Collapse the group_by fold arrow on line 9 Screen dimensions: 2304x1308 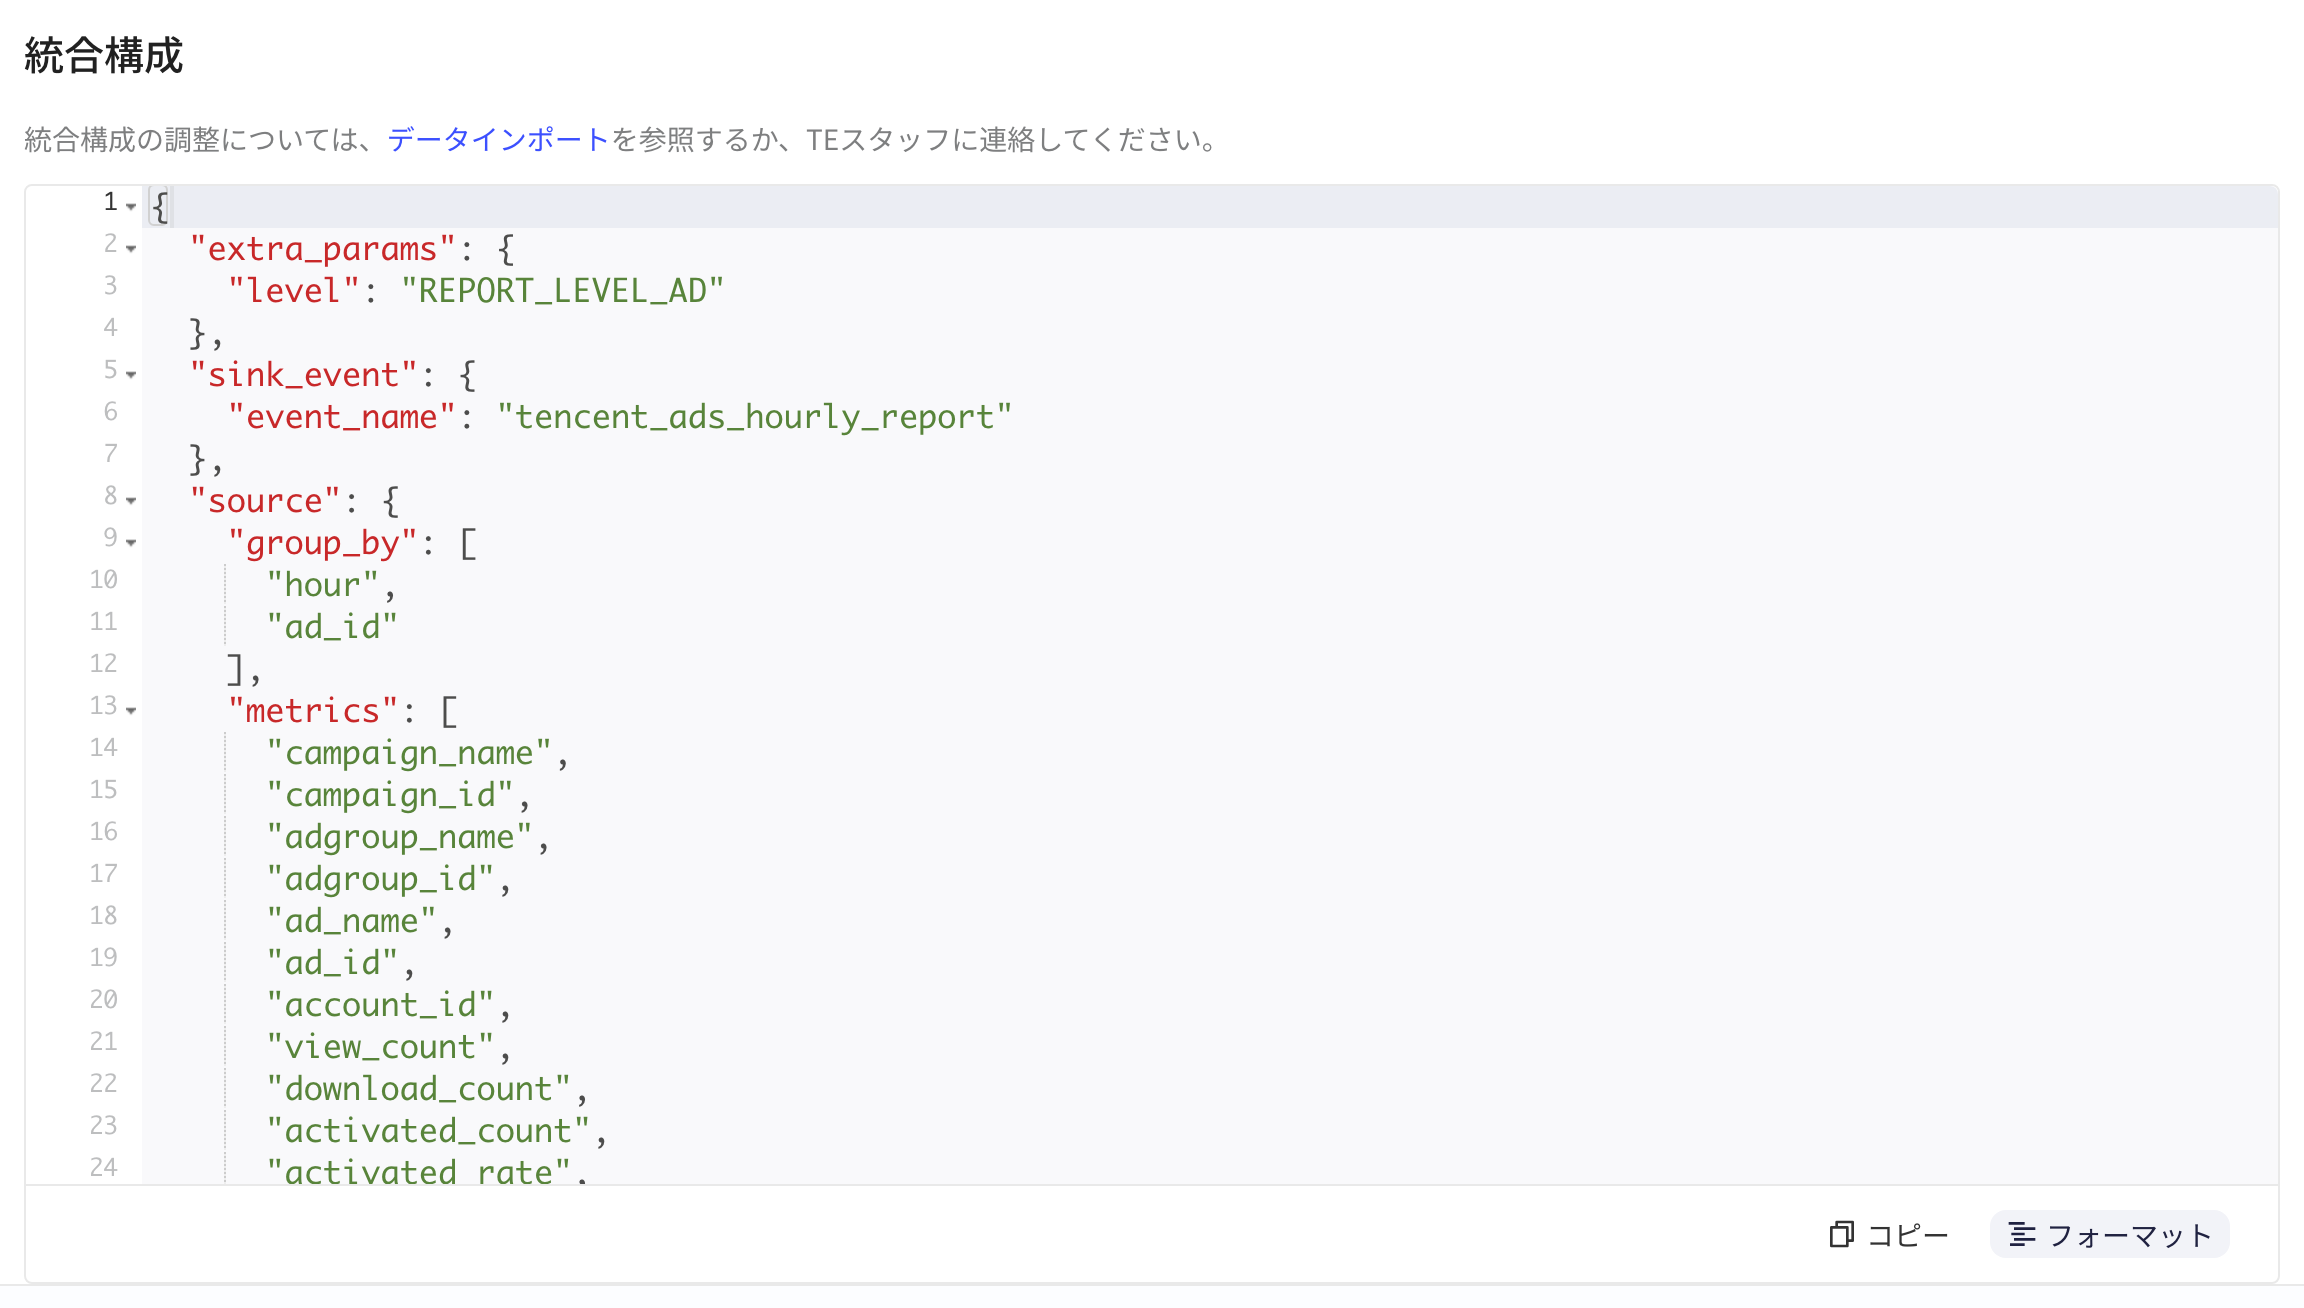click(131, 542)
